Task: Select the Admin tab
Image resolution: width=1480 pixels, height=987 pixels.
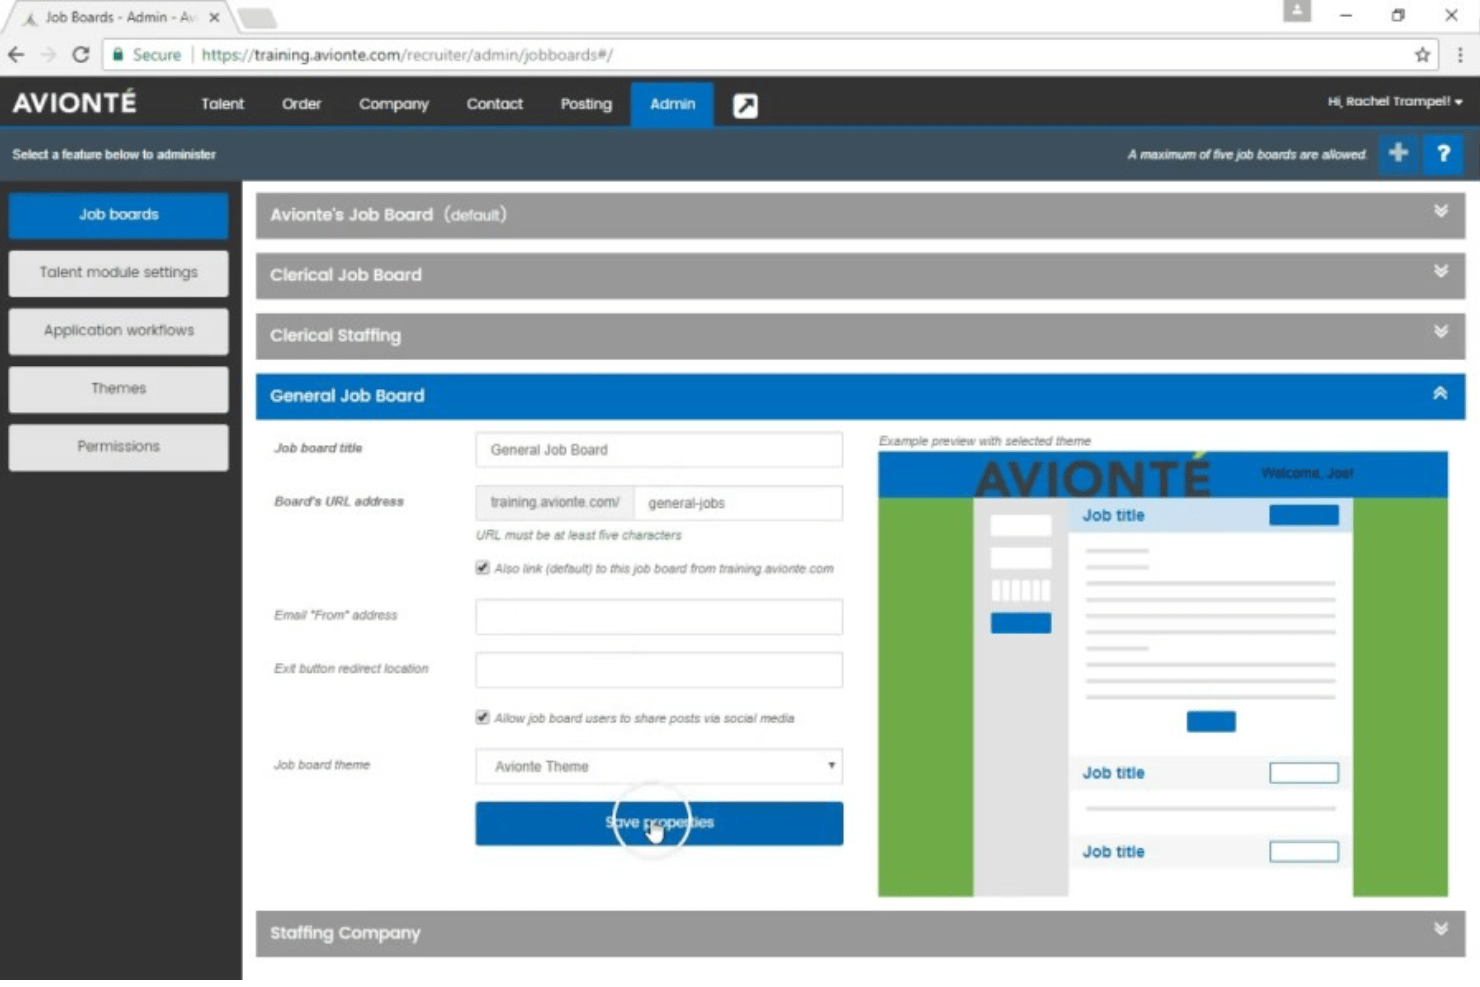Action: click(672, 104)
